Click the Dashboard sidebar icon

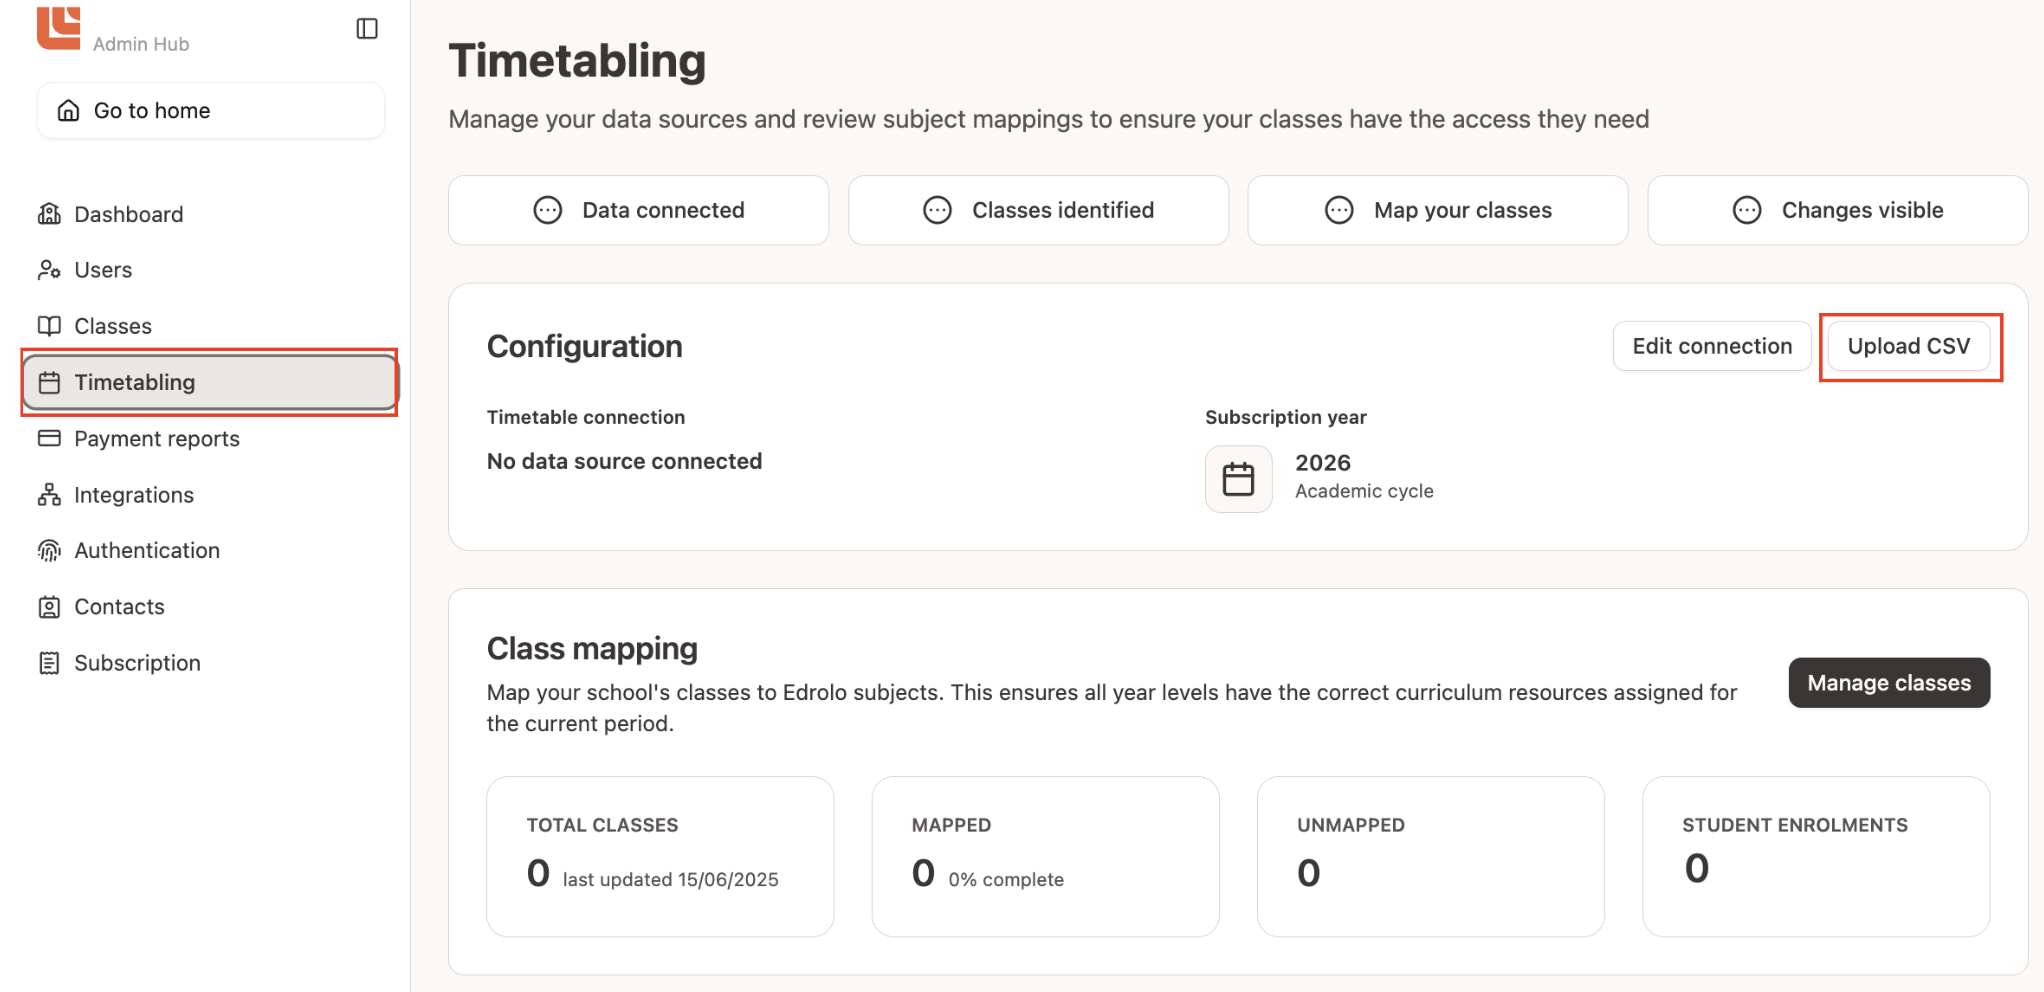tap(49, 214)
